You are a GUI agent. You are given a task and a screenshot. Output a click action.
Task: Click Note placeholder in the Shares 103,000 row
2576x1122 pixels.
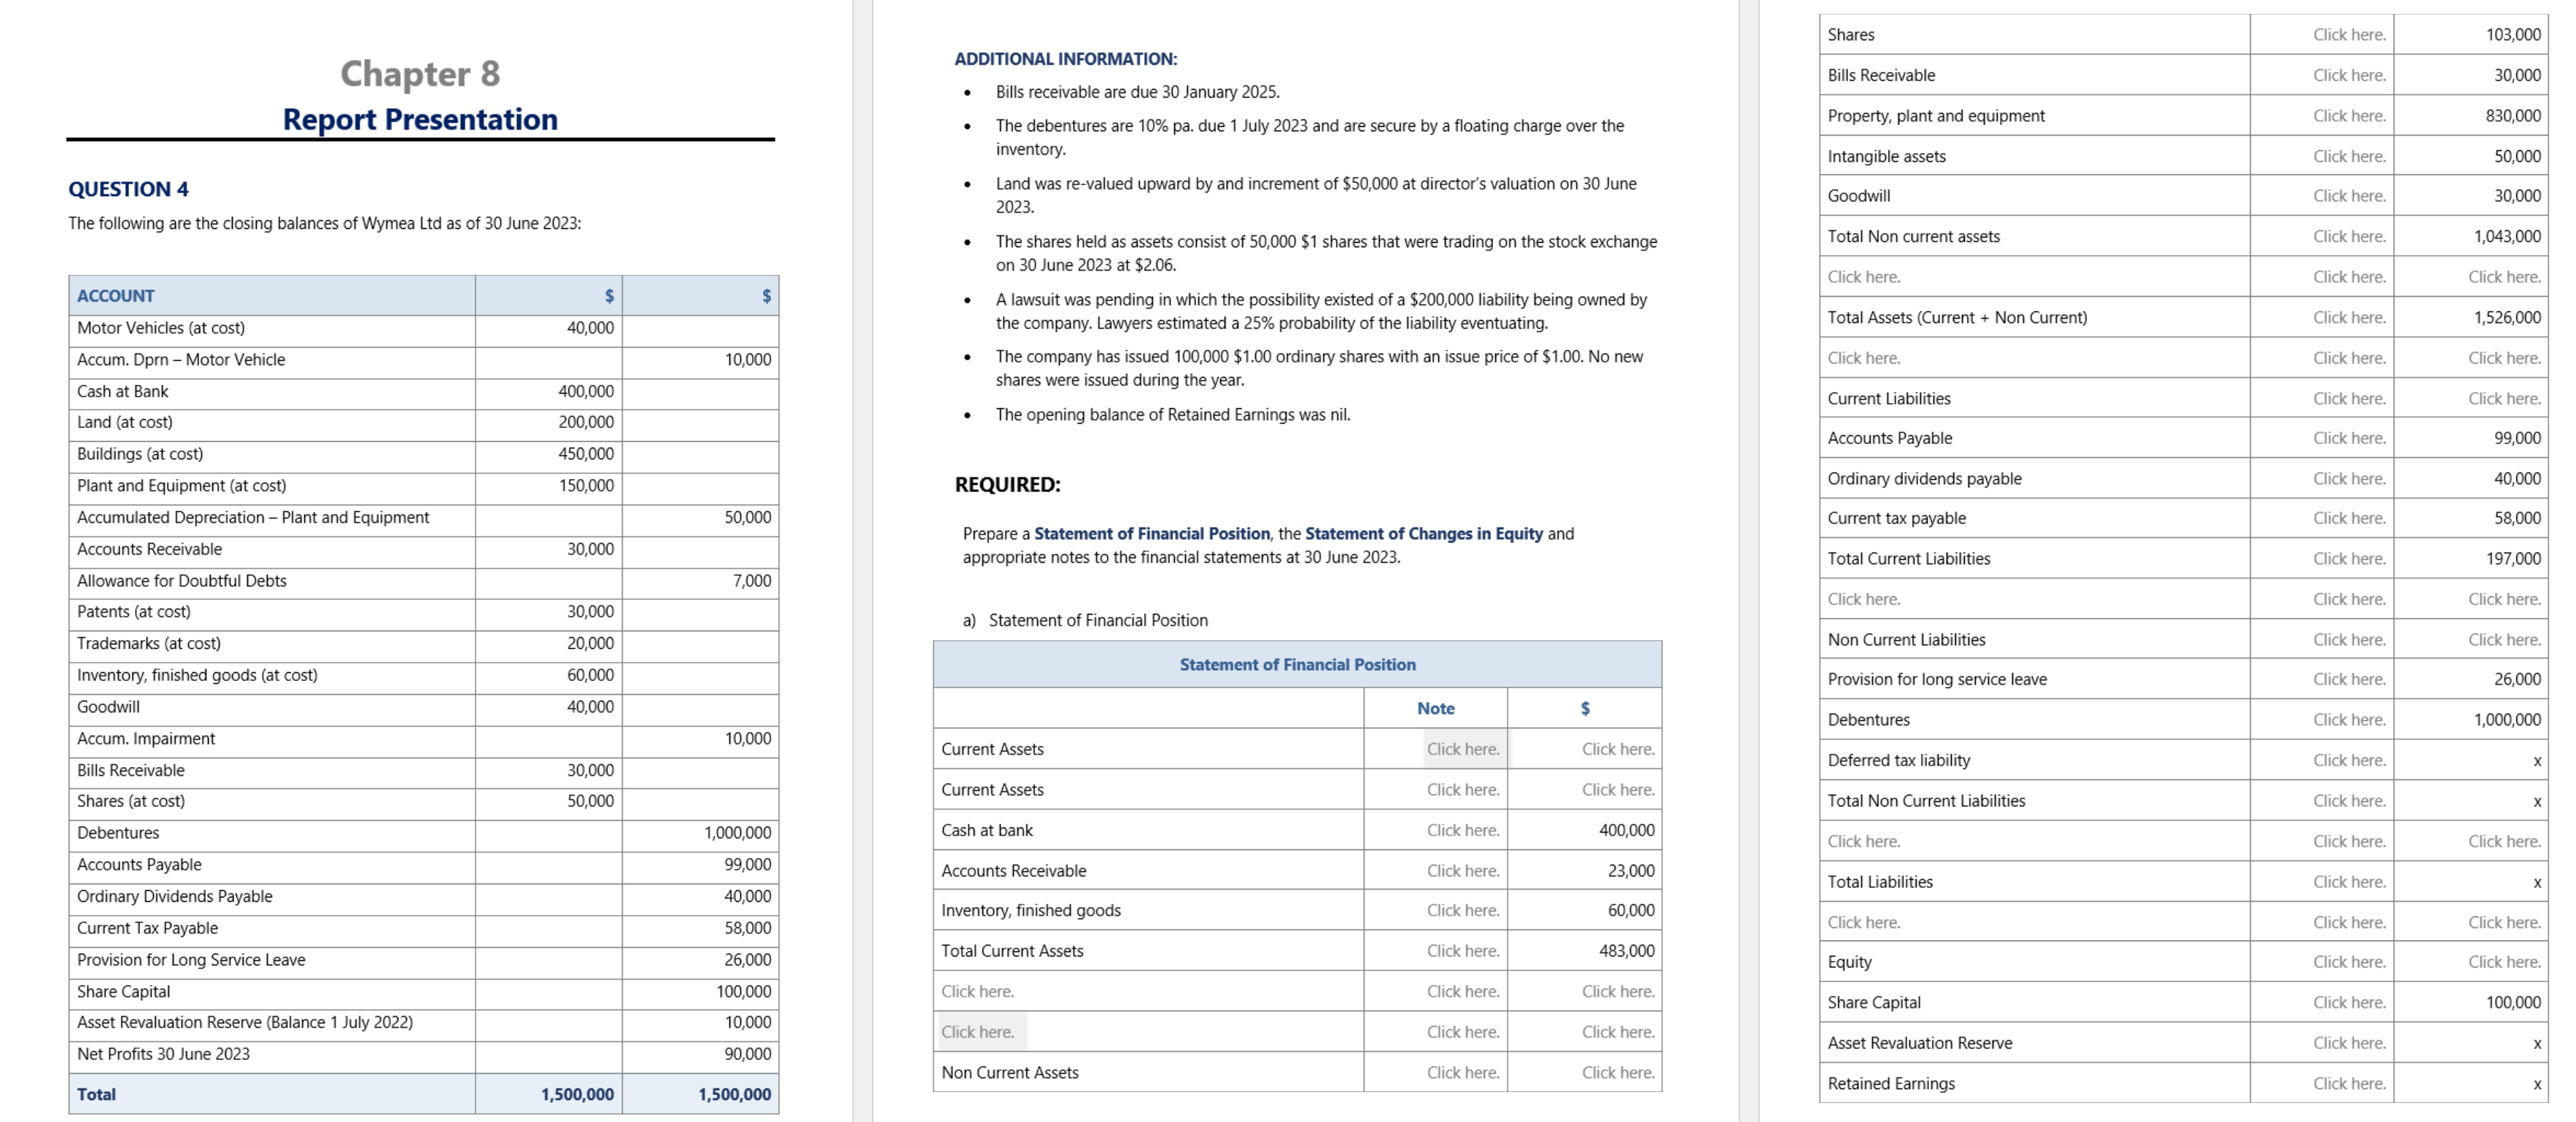click(2348, 35)
